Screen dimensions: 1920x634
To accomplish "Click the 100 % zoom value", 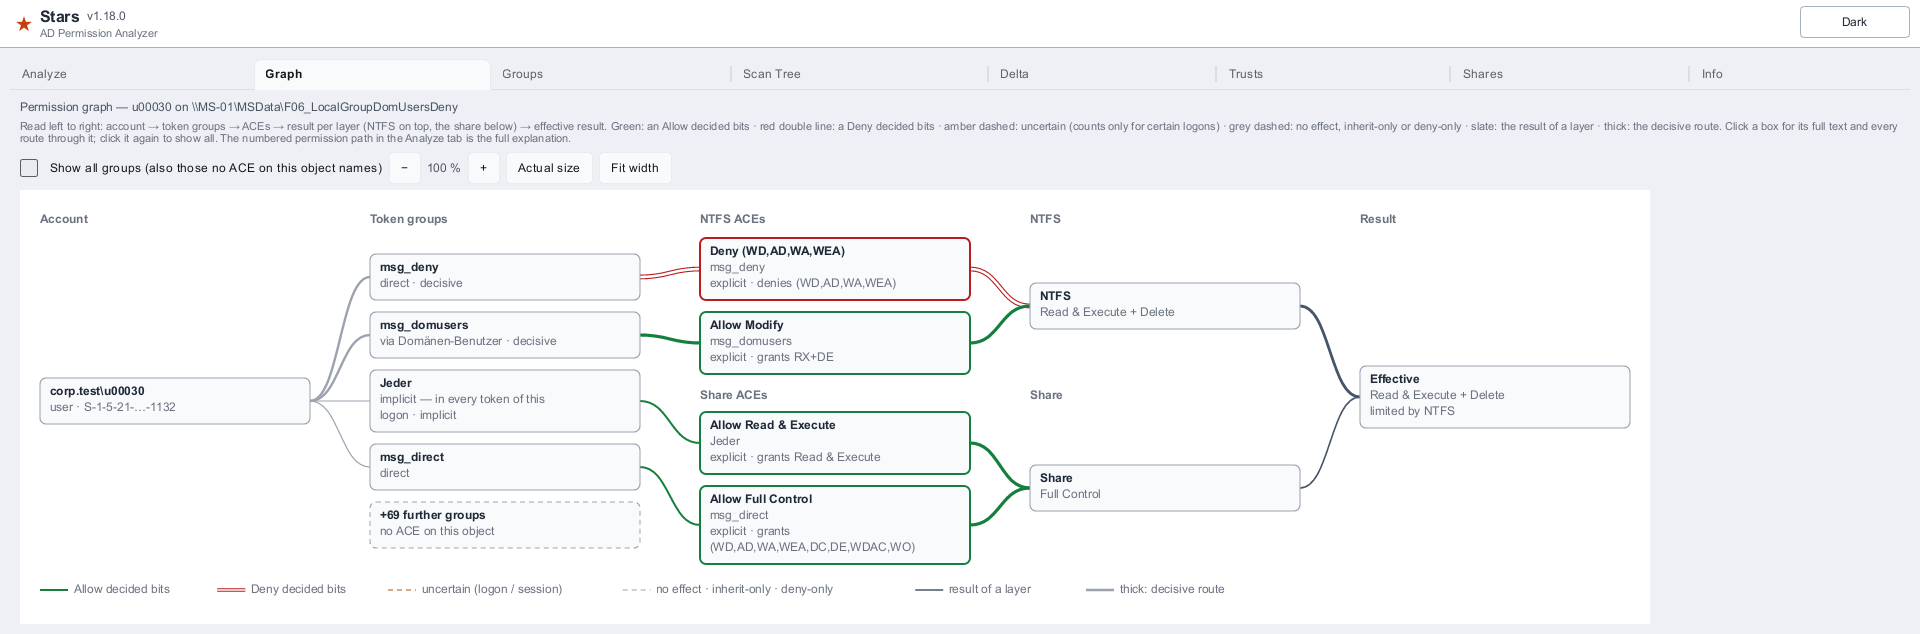I will 444,168.
